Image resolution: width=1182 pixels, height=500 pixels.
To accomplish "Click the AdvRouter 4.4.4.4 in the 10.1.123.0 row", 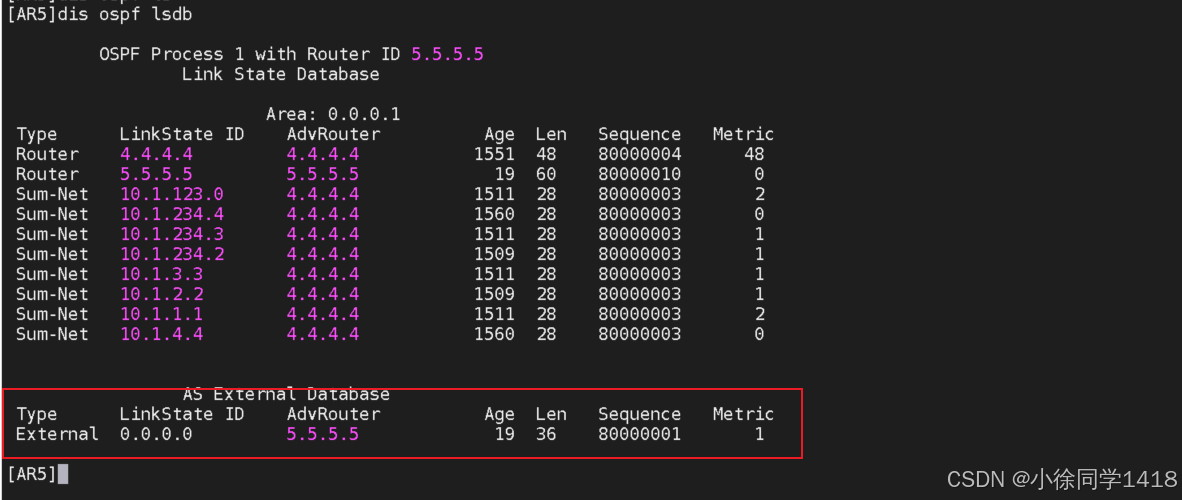I will 323,194.
